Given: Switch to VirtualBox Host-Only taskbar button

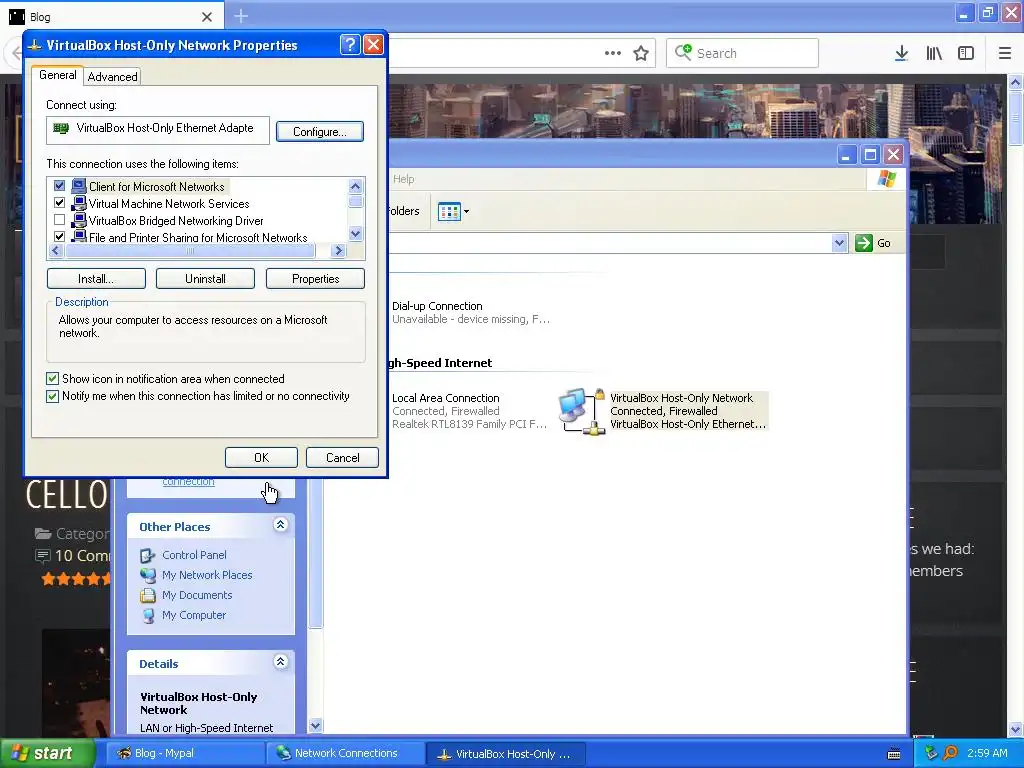Looking at the screenshot, I should coord(505,754).
